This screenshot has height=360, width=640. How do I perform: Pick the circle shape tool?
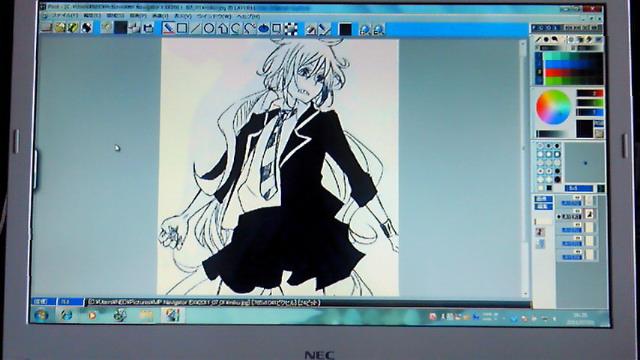209,29
